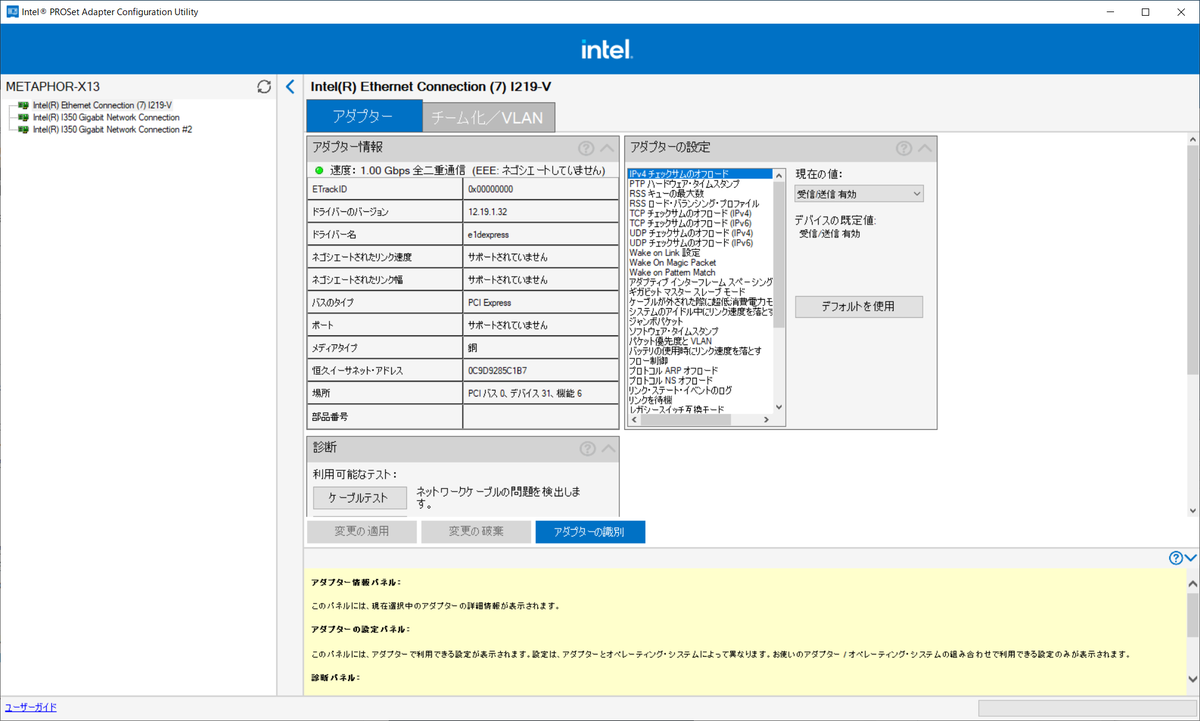Open the 現在の値 dropdown
1200x721 pixels.
tap(859, 194)
